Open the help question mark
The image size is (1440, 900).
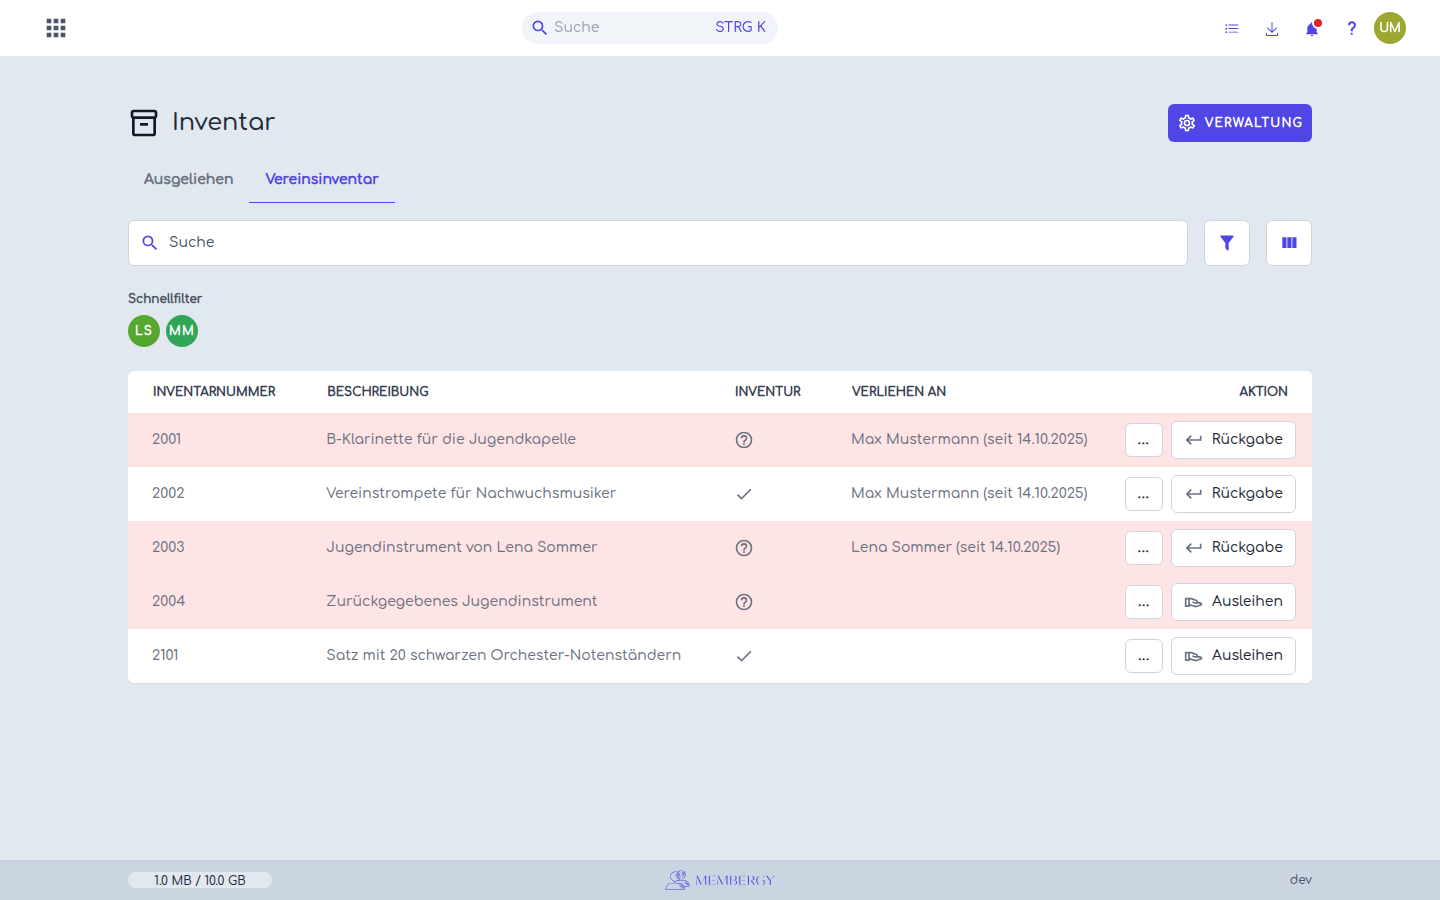coord(1351,28)
